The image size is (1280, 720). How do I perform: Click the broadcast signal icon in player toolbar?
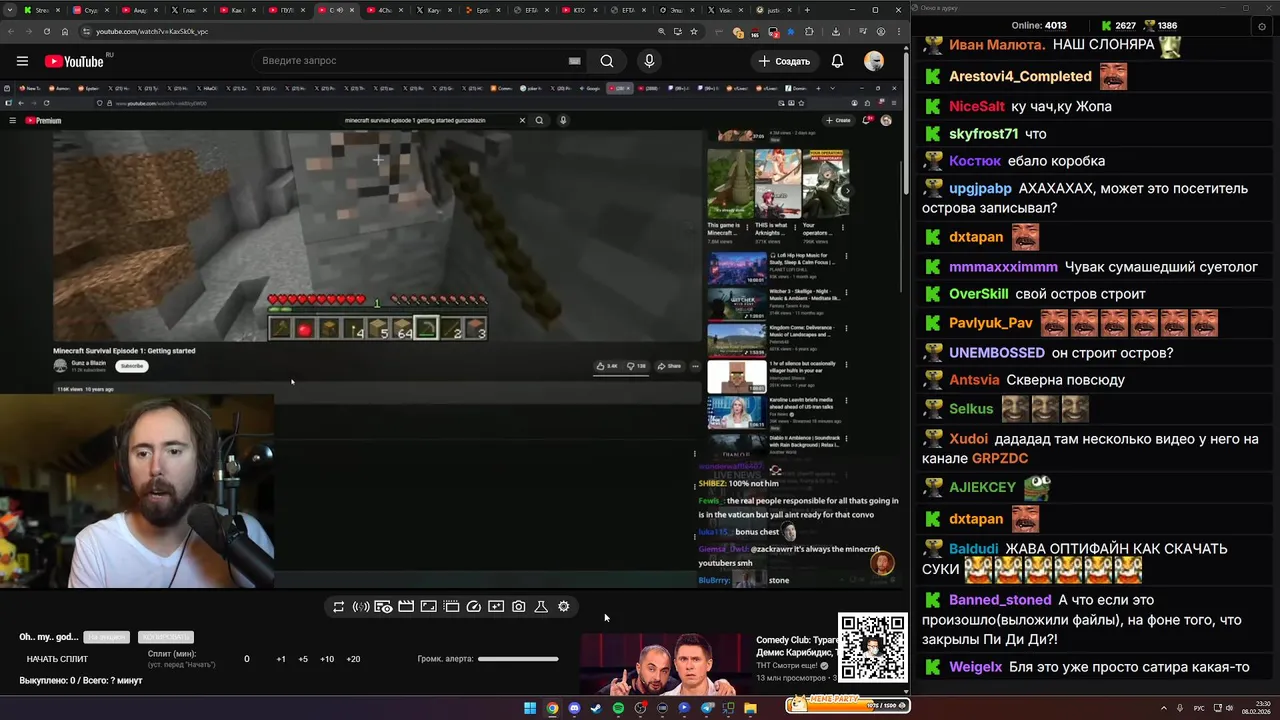(361, 607)
